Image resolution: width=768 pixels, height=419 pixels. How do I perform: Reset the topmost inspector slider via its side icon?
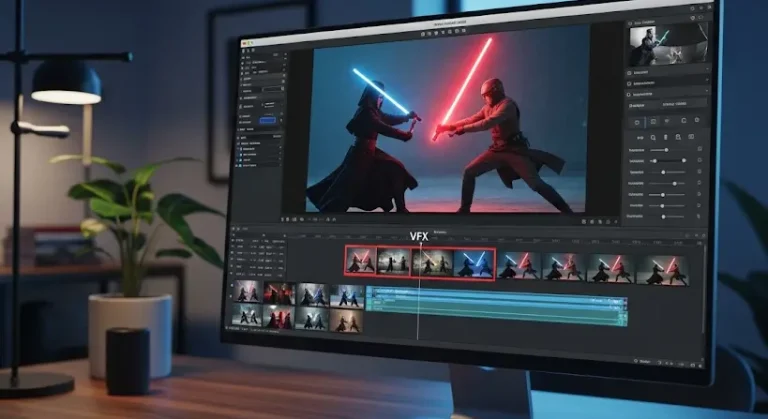click(699, 148)
